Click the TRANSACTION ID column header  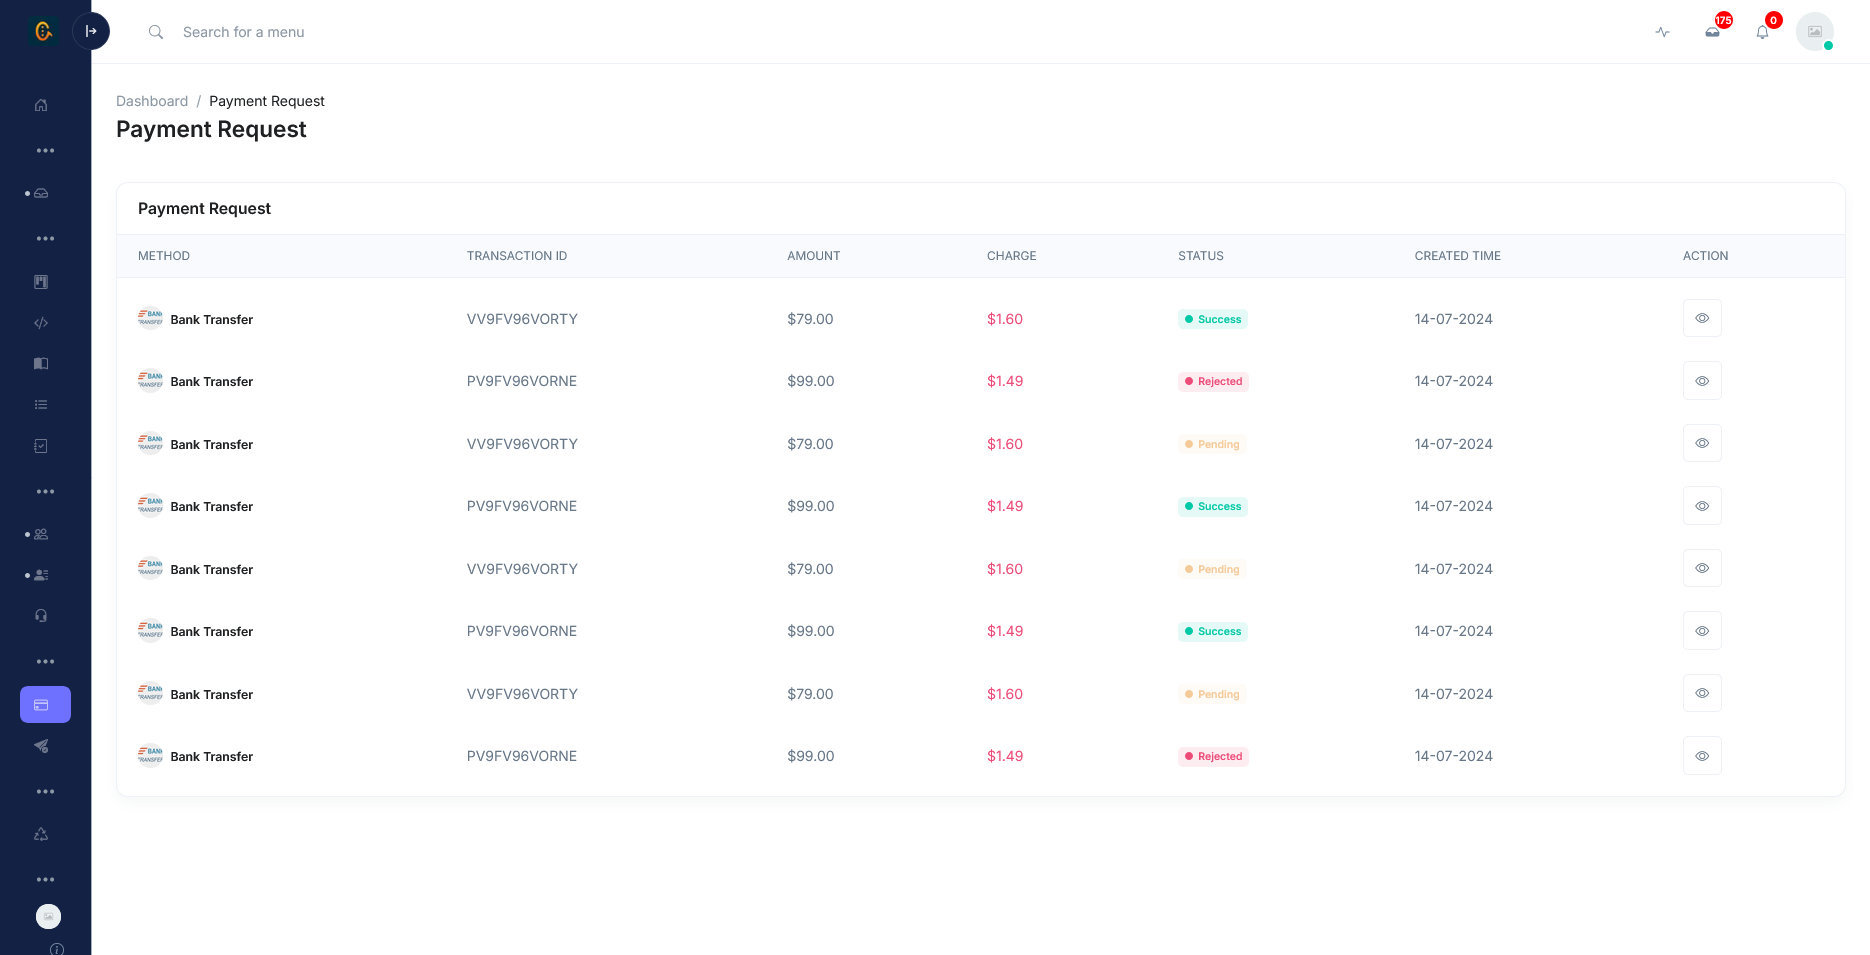tap(517, 256)
